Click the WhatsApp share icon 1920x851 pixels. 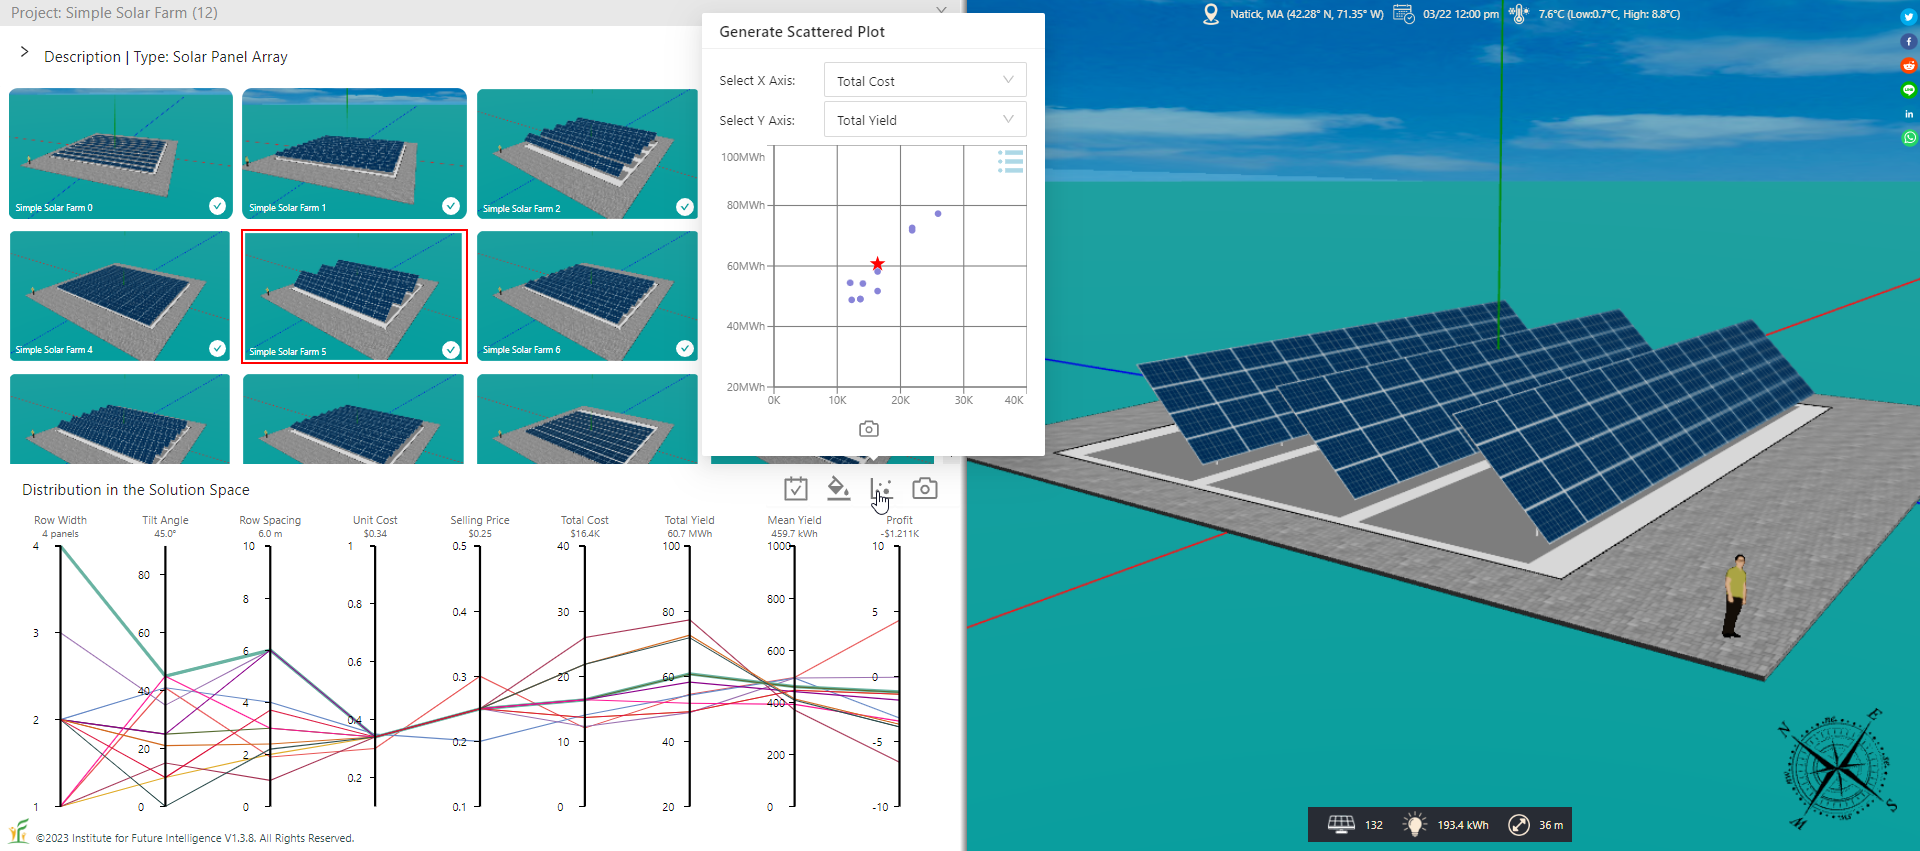(x=1909, y=138)
